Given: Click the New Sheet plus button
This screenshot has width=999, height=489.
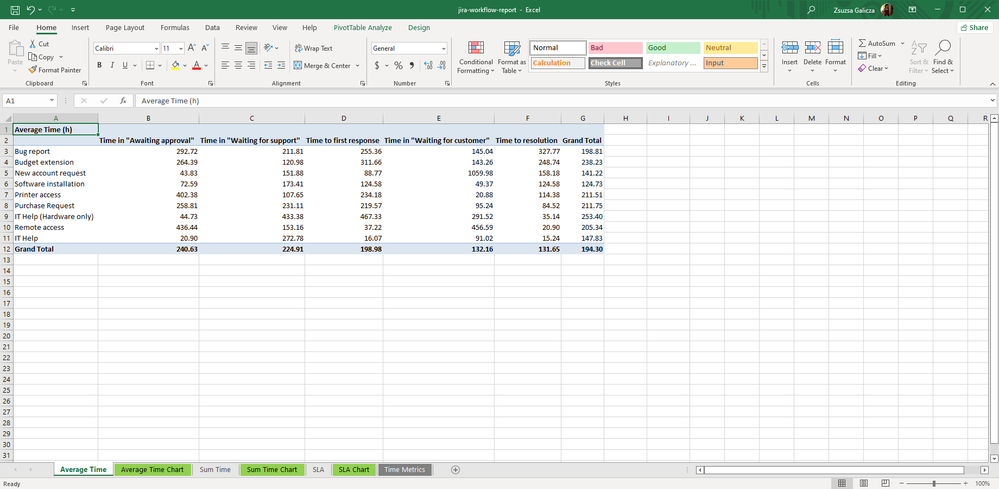Looking at the screenshot, I should (456, 470).
